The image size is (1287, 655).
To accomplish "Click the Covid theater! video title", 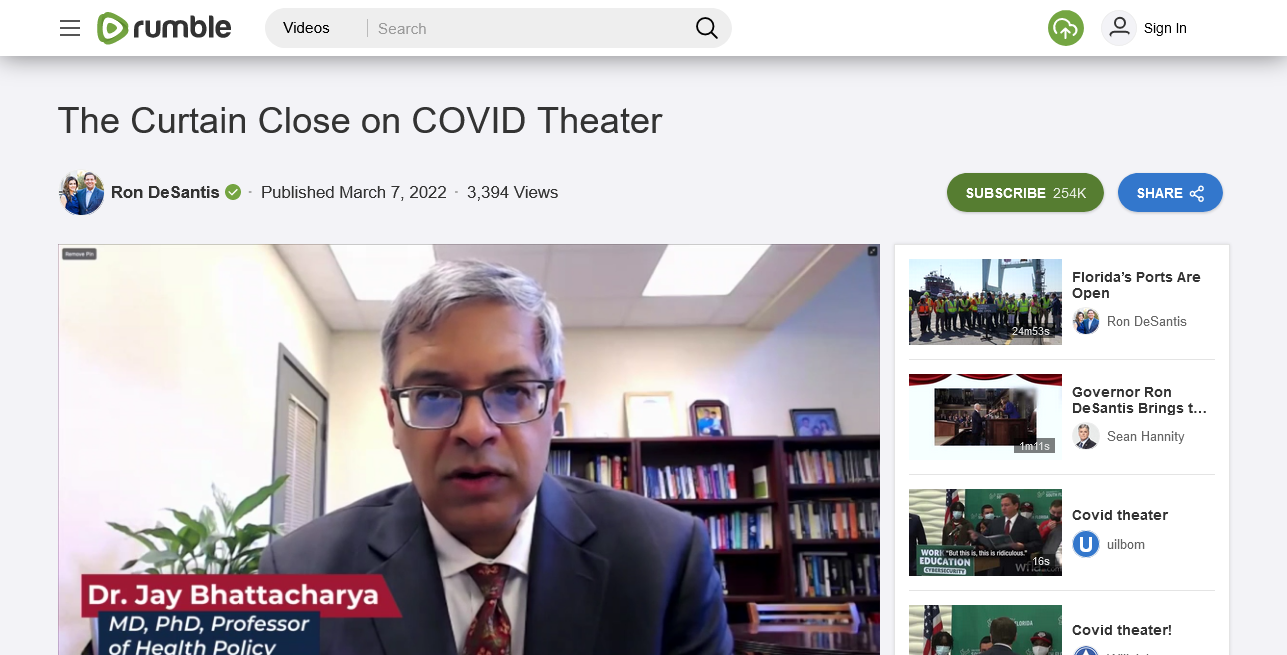I will (1122, 630).
